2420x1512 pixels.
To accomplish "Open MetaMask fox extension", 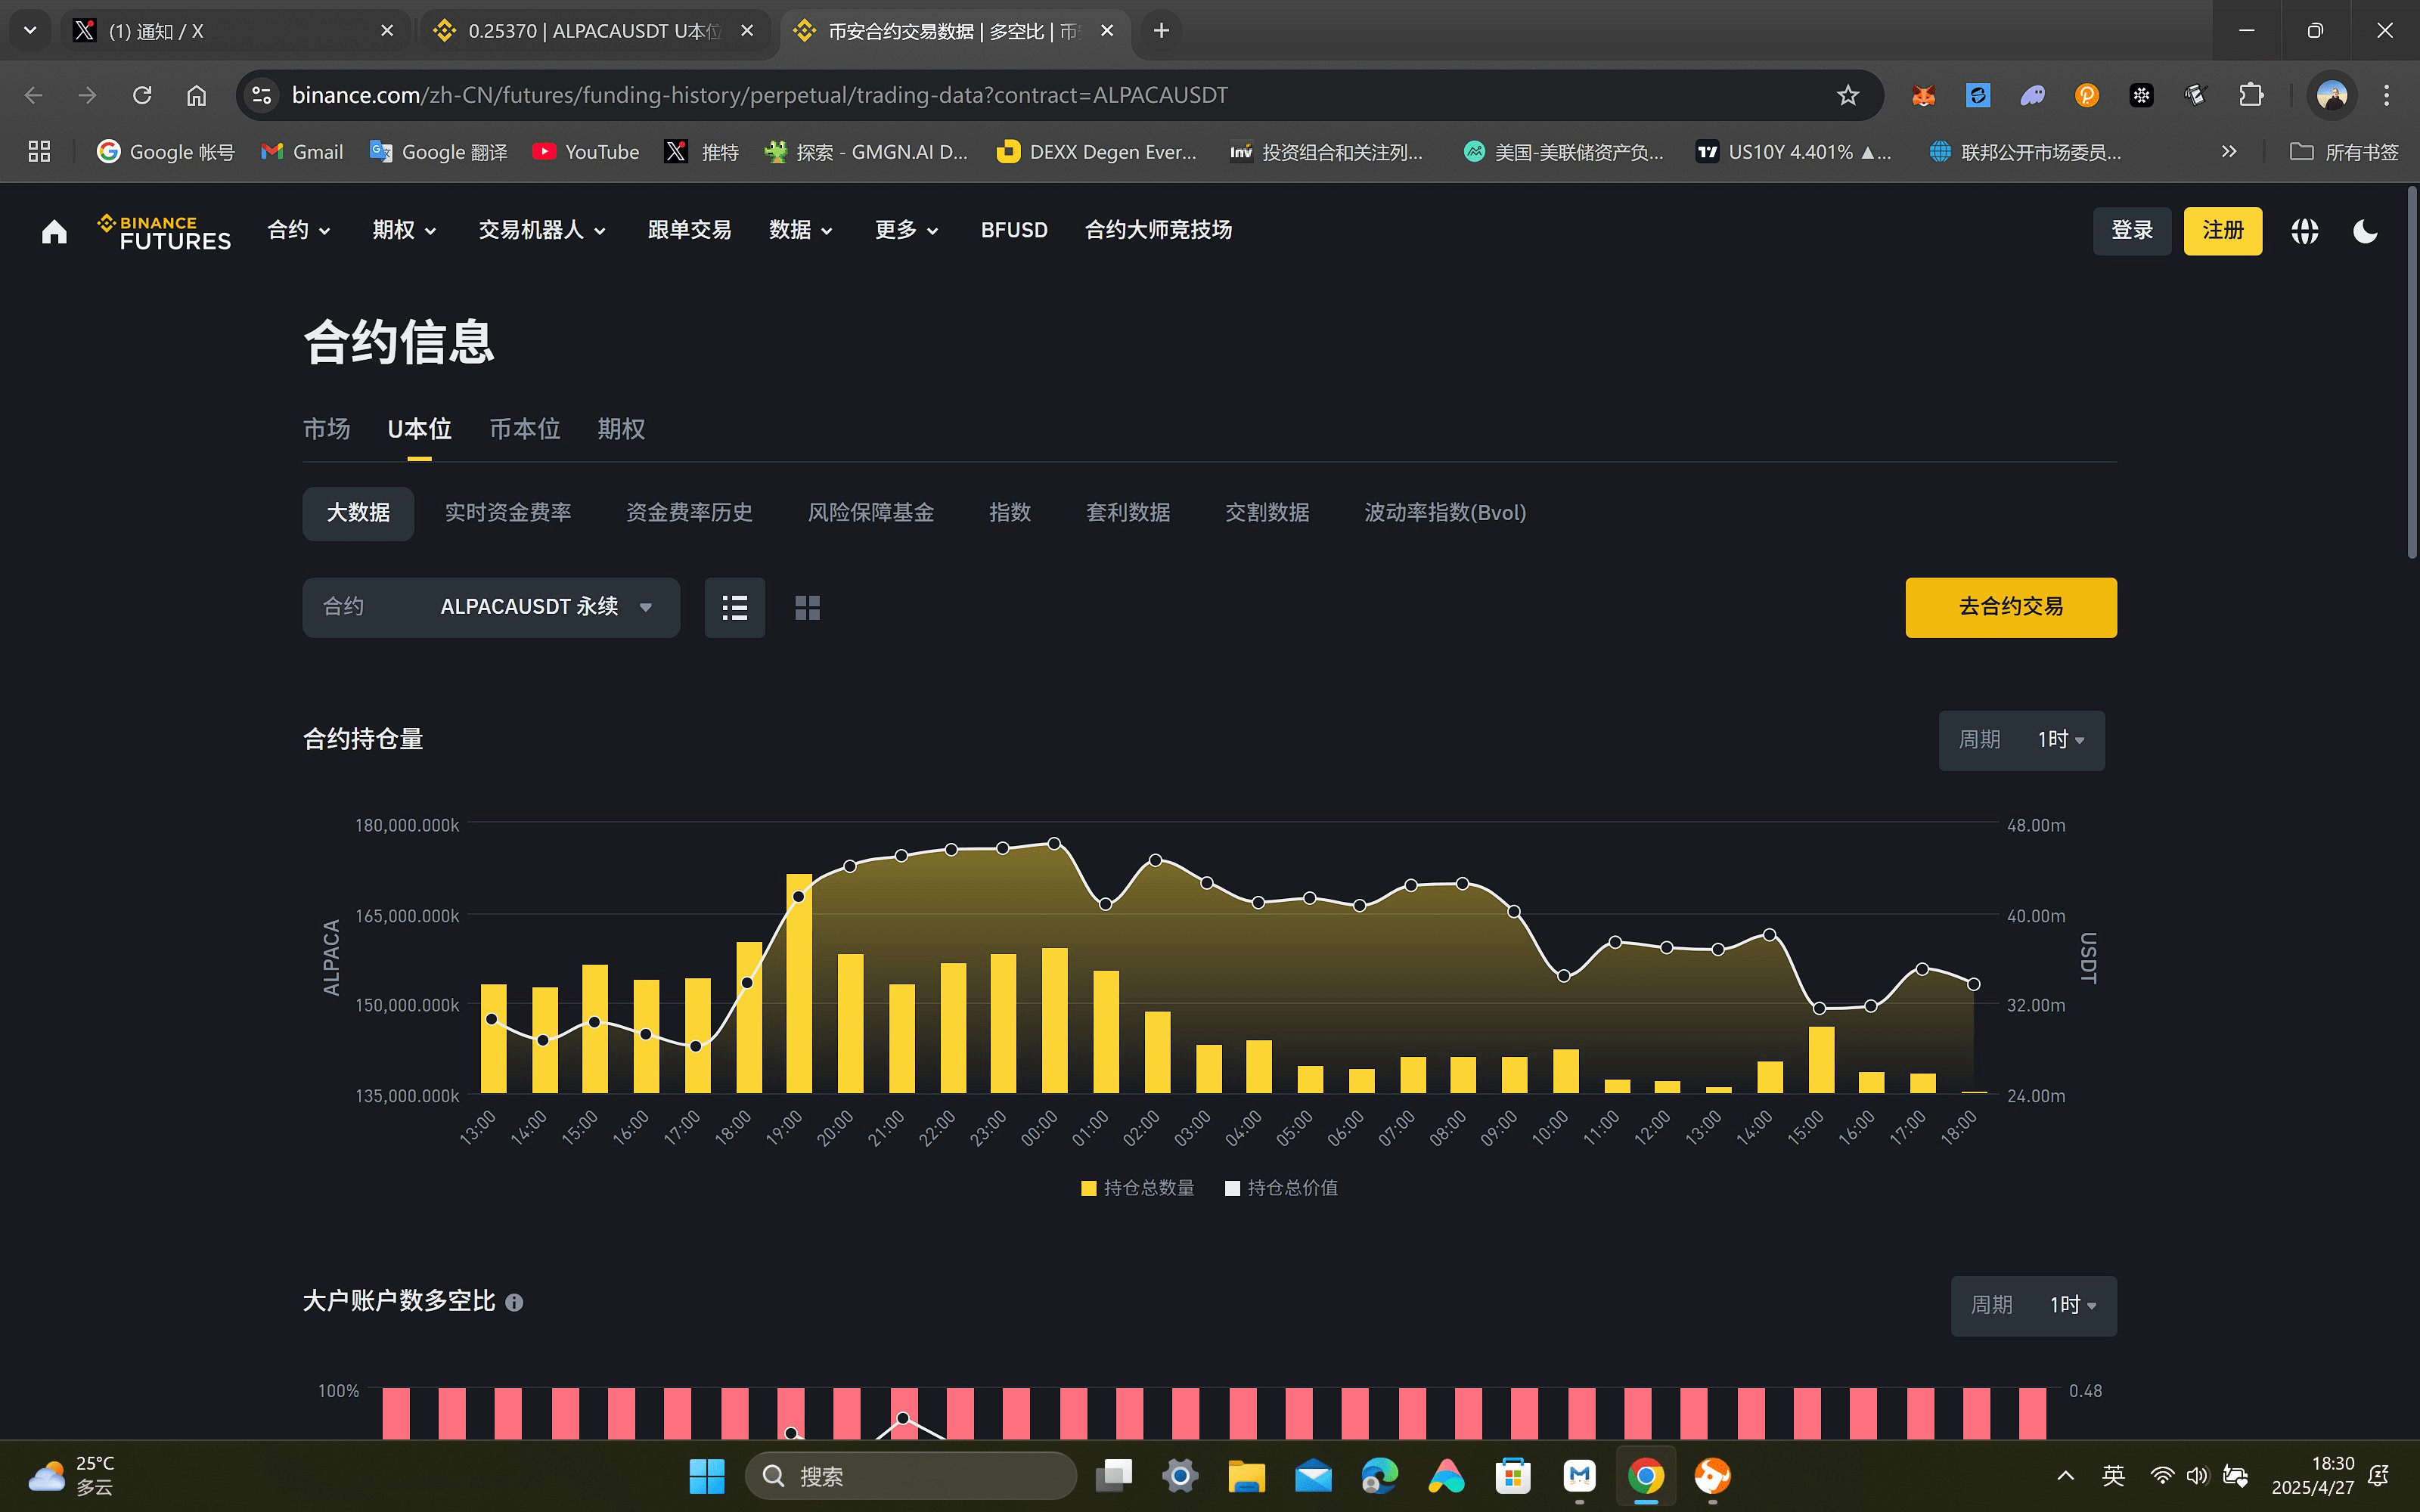I will coord(1923,95).
